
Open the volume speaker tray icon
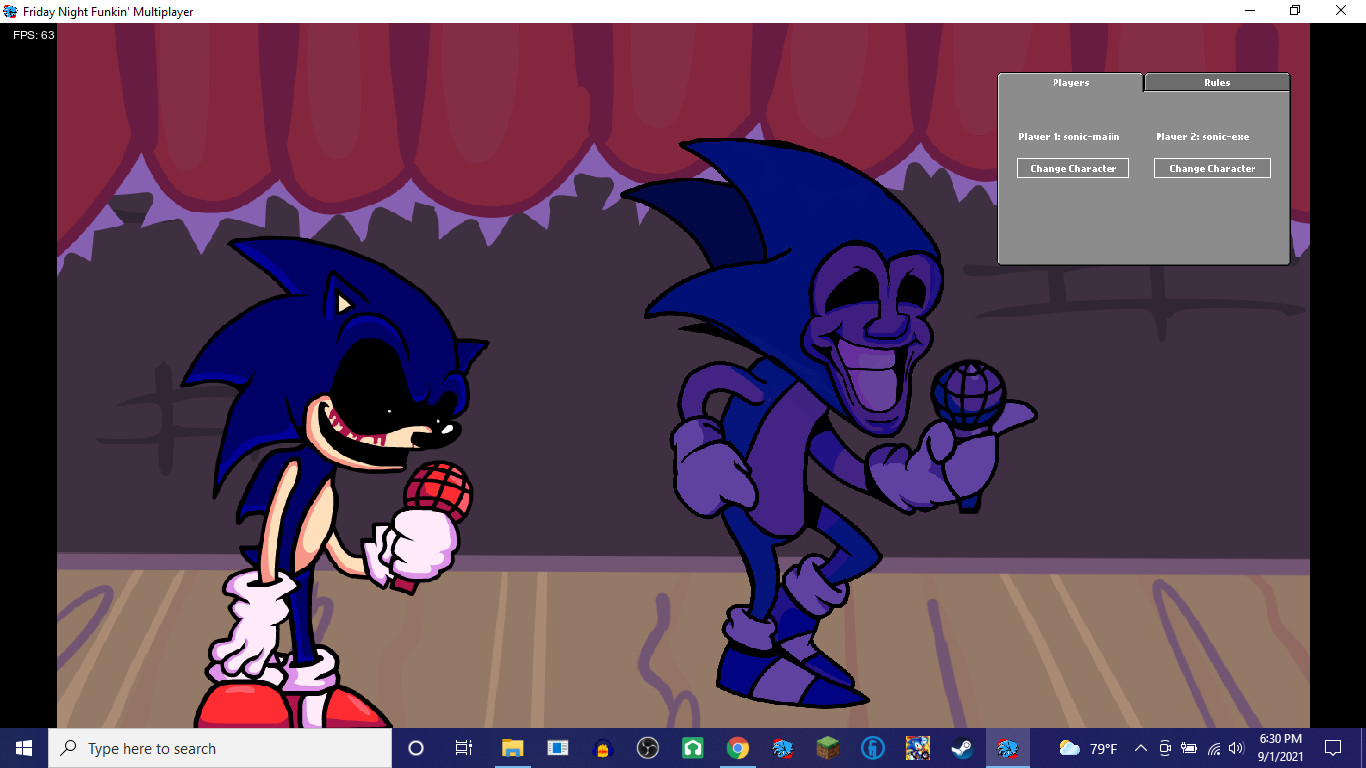tap(1236, 748)
